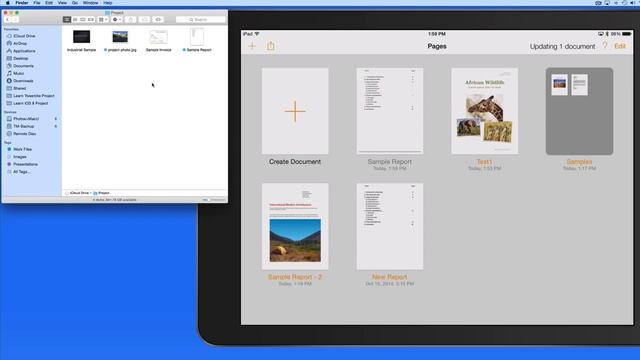This screenshot has width=640, height=360.
Task: Open the New Report document
Action: [389, 227]
